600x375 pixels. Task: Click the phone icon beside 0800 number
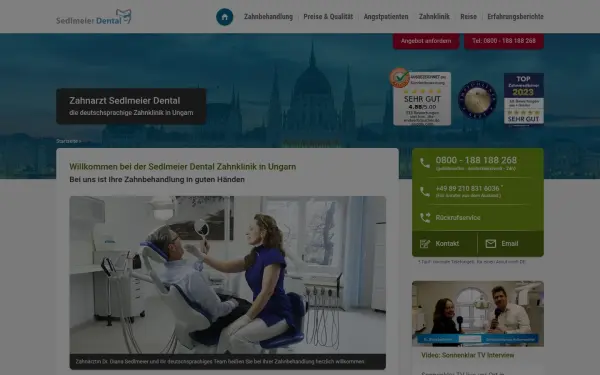pyautogui.click(x=425, y=163)
